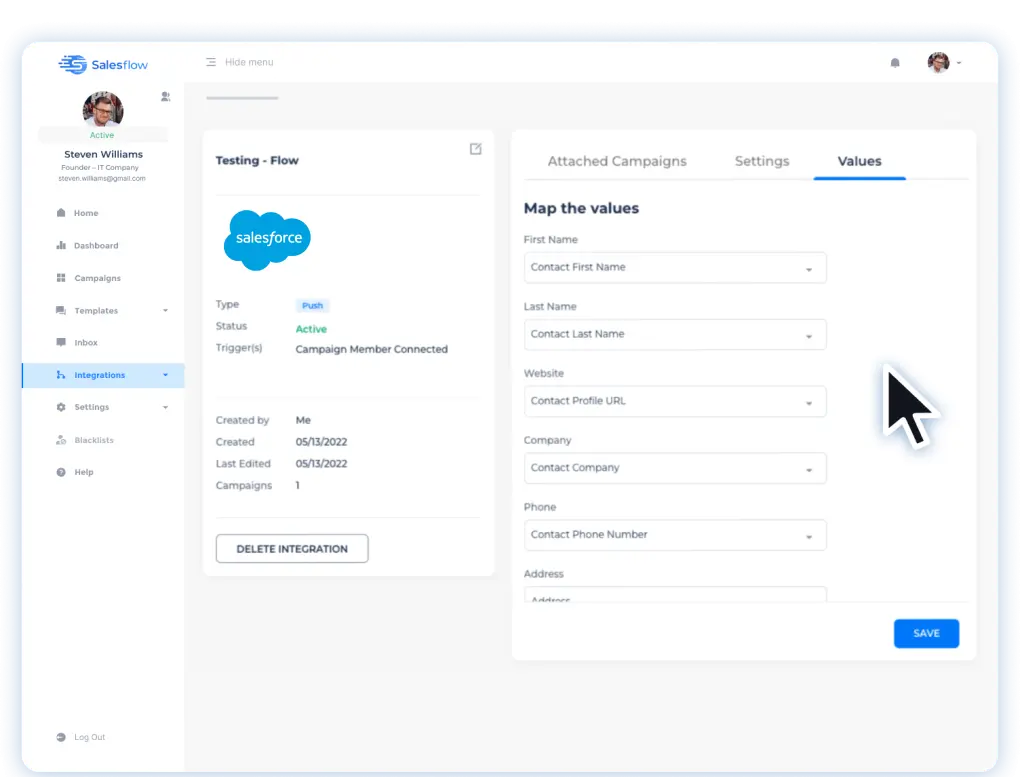
Task: Switch to the Settings tab
Action: [x=761, y=161]
